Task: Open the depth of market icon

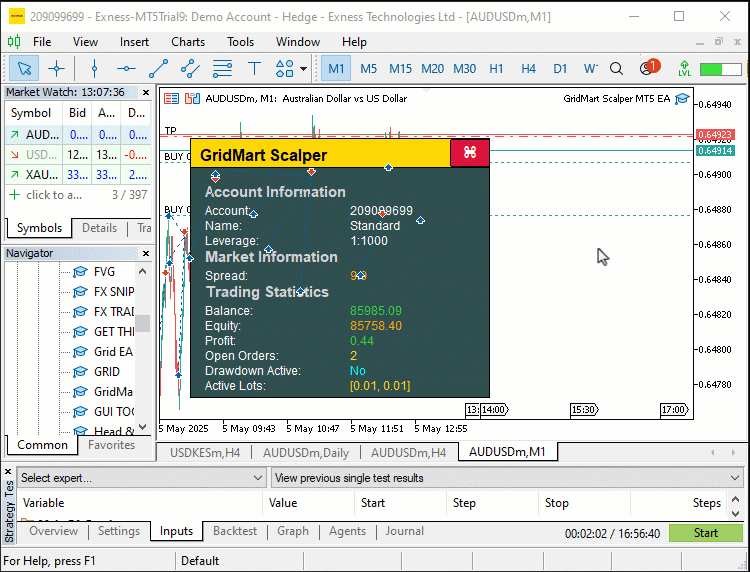Action: 171,99
